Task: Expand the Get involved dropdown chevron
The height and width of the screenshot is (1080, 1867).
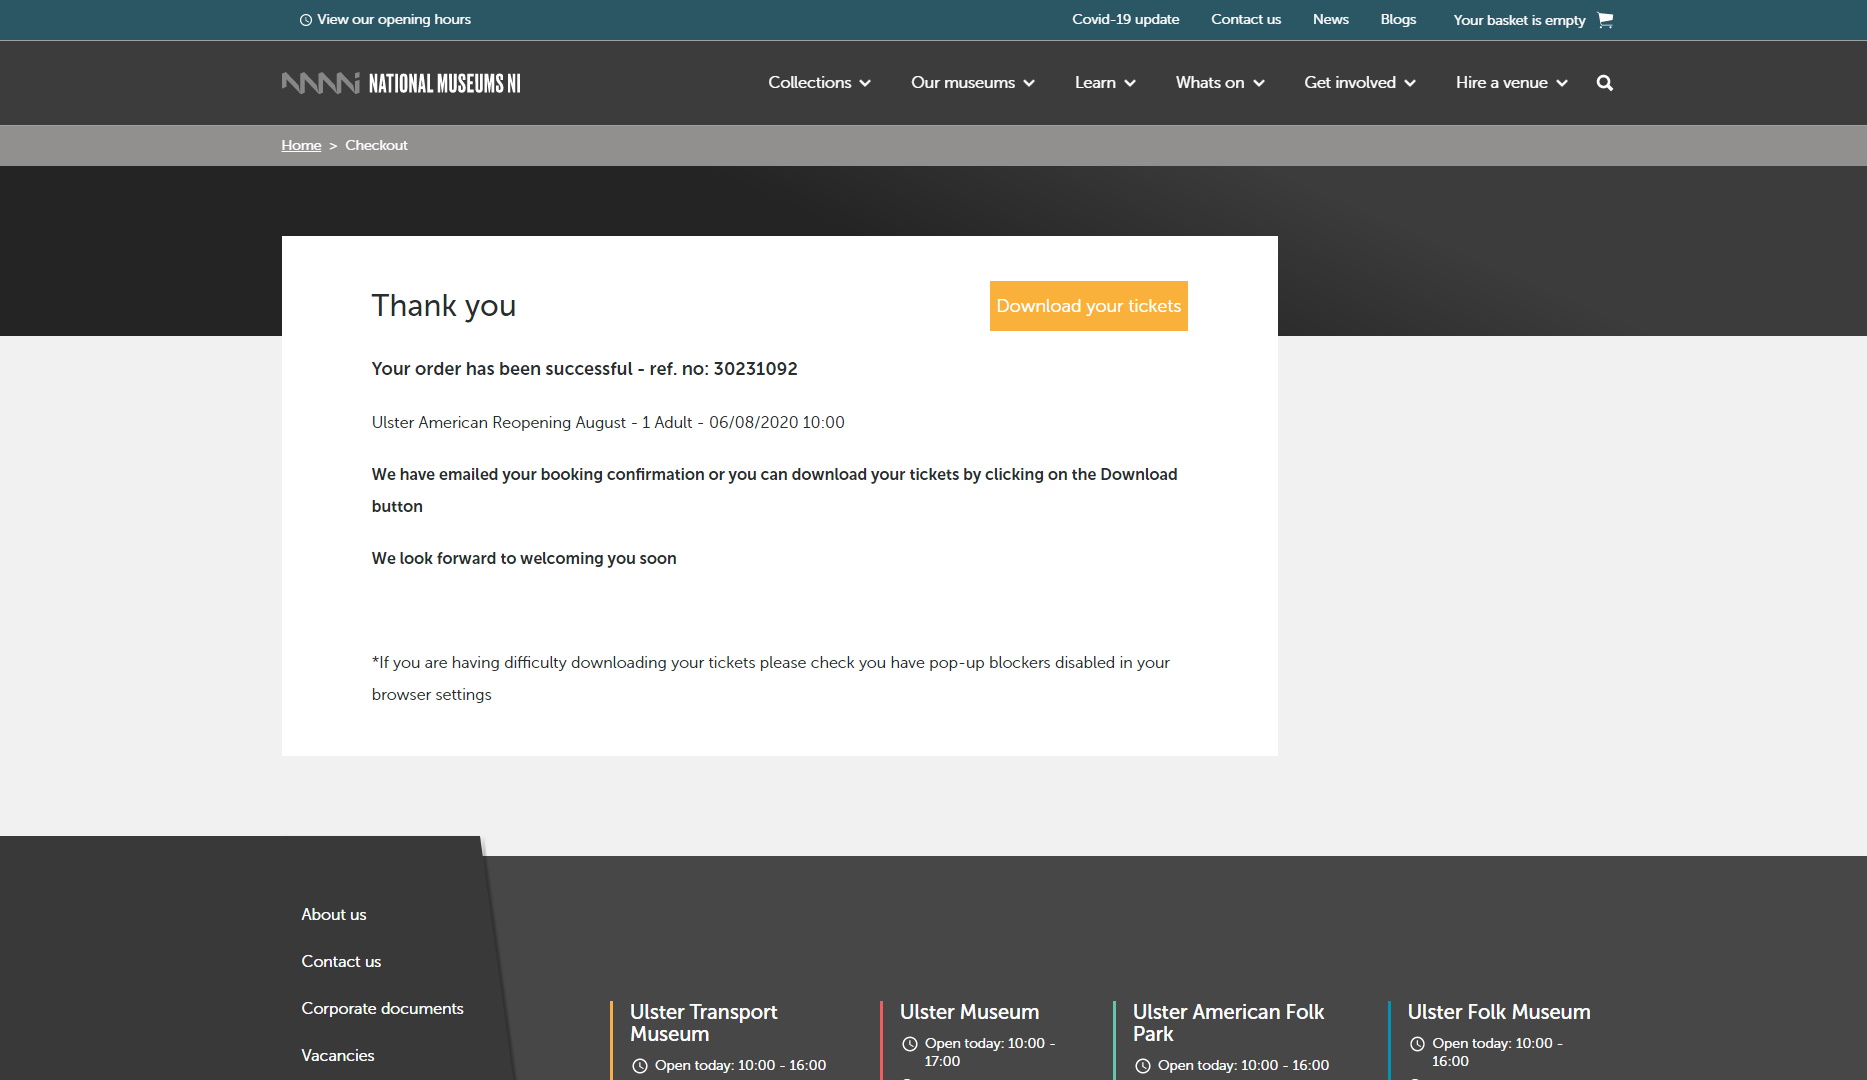Action: pos(1410,83)
